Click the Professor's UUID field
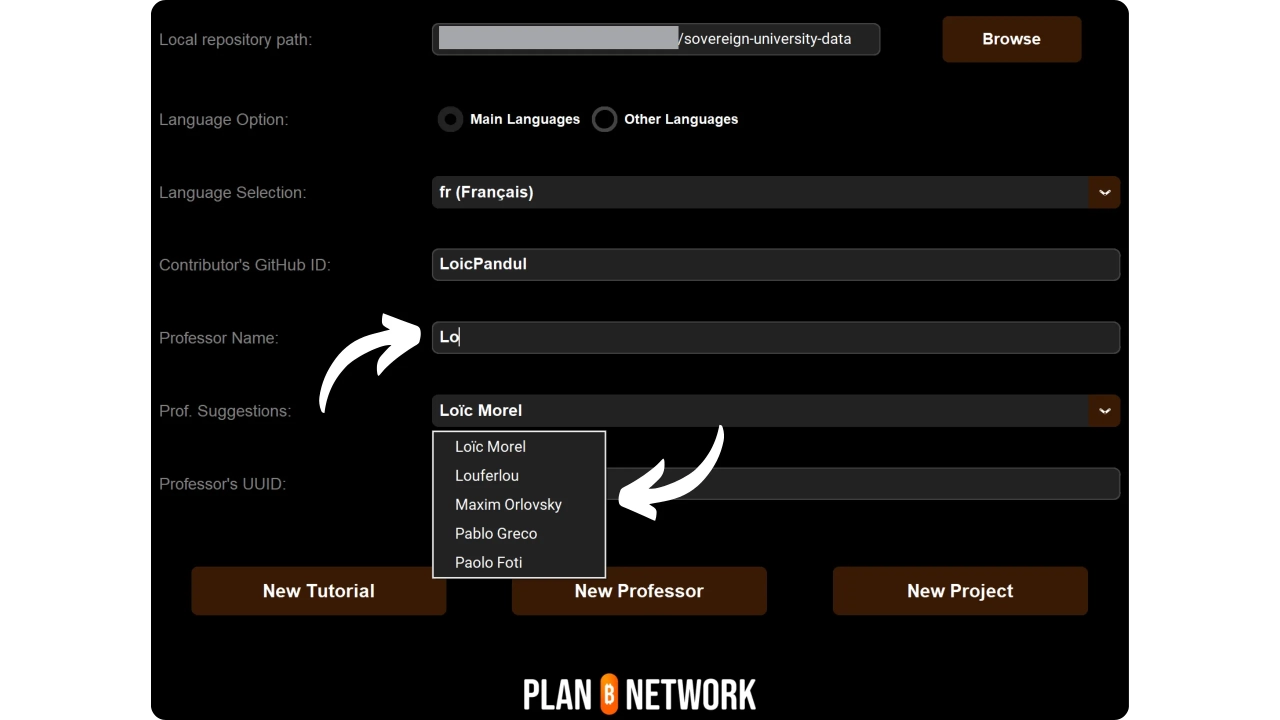This screenshot has height=720, width=1280. [860, 484]
